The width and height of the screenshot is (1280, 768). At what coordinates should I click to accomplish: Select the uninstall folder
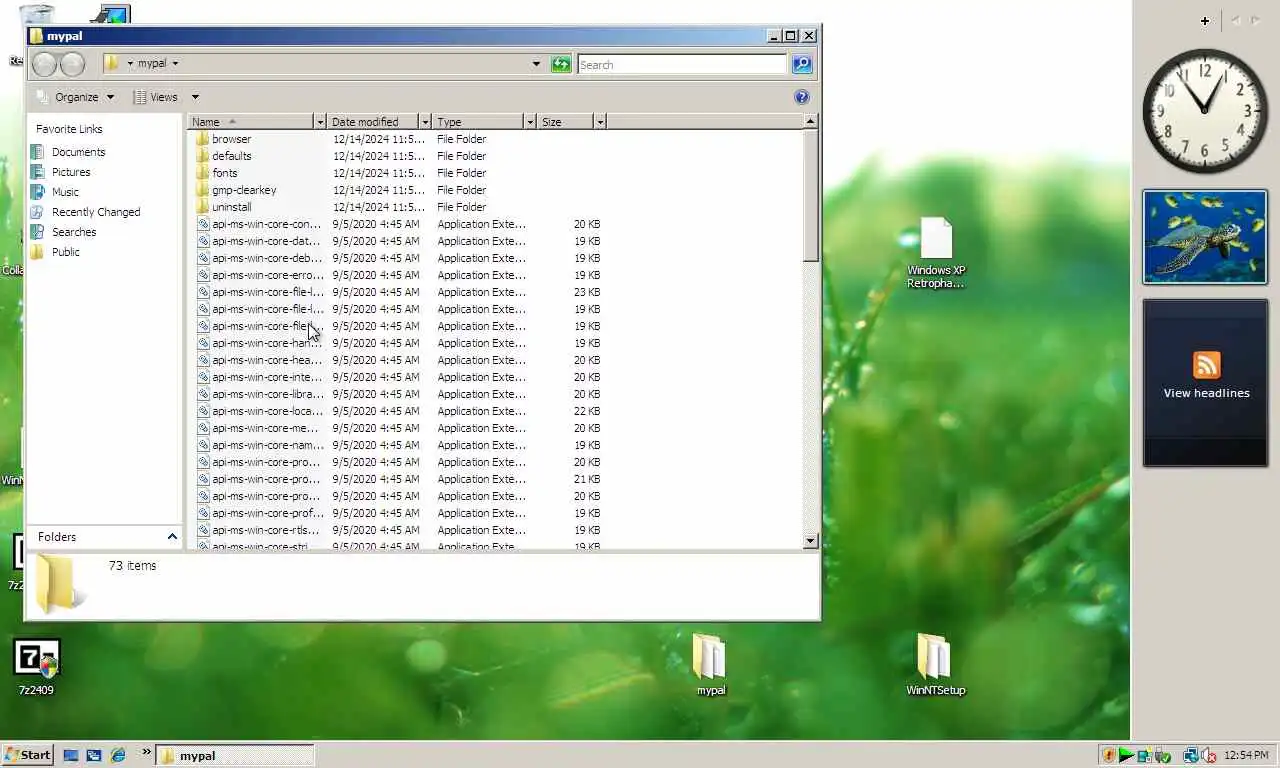coord(260,207)
